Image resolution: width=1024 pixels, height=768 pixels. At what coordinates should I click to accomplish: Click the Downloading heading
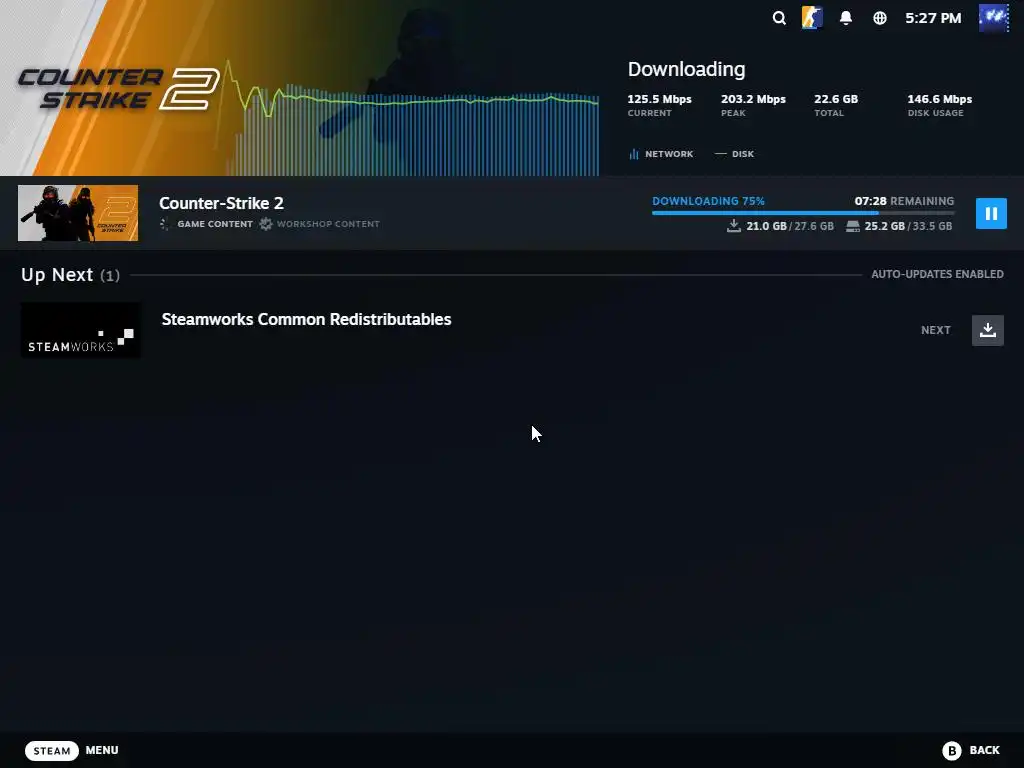[686, 69]
